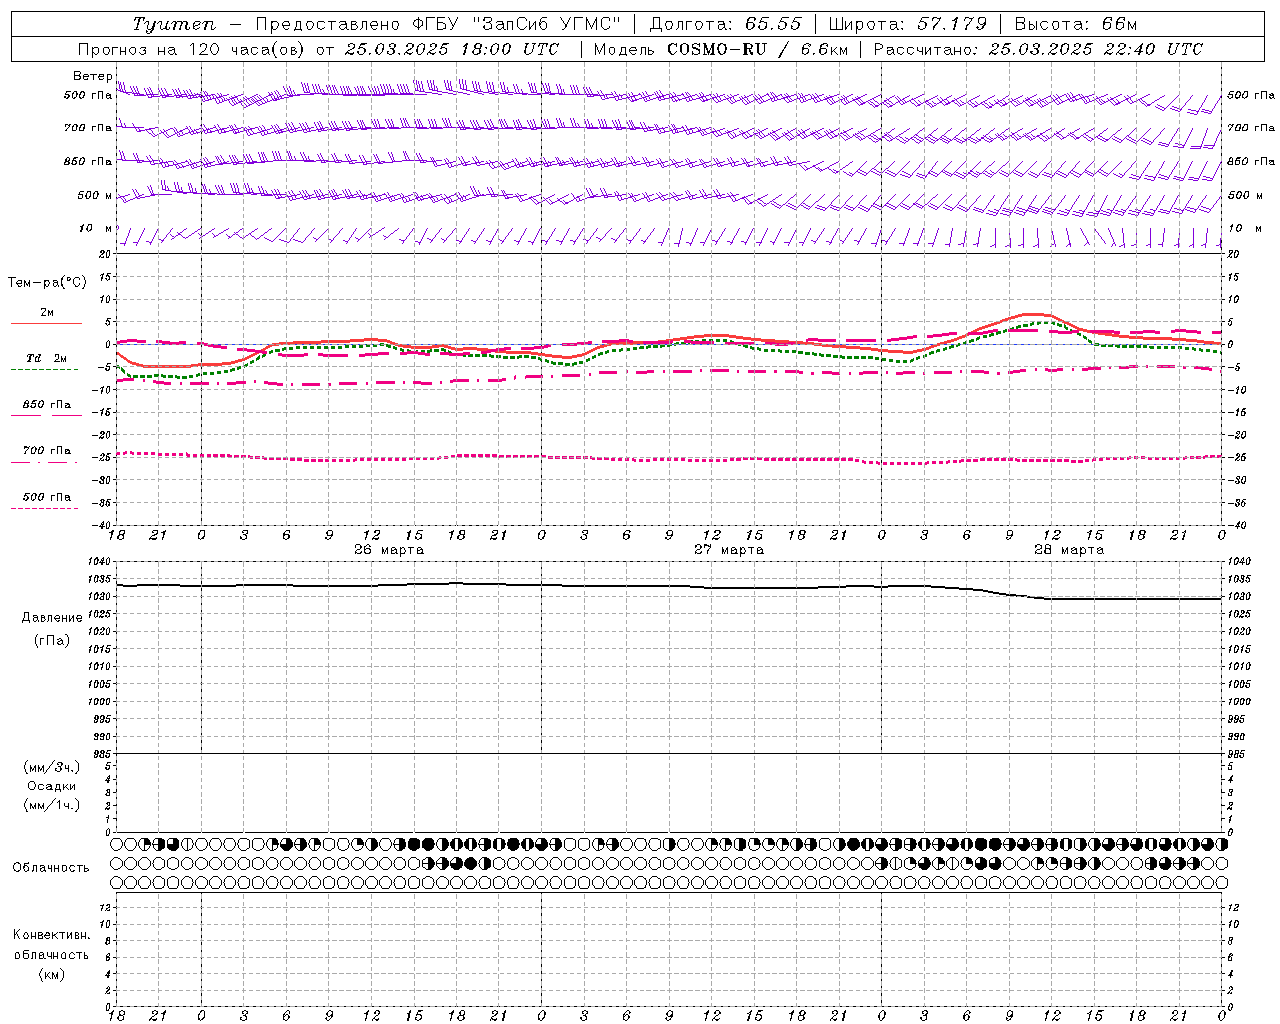Click the Давление (гПа) pressure label
Screen dimensions: 1280x1024
[52, 629]
